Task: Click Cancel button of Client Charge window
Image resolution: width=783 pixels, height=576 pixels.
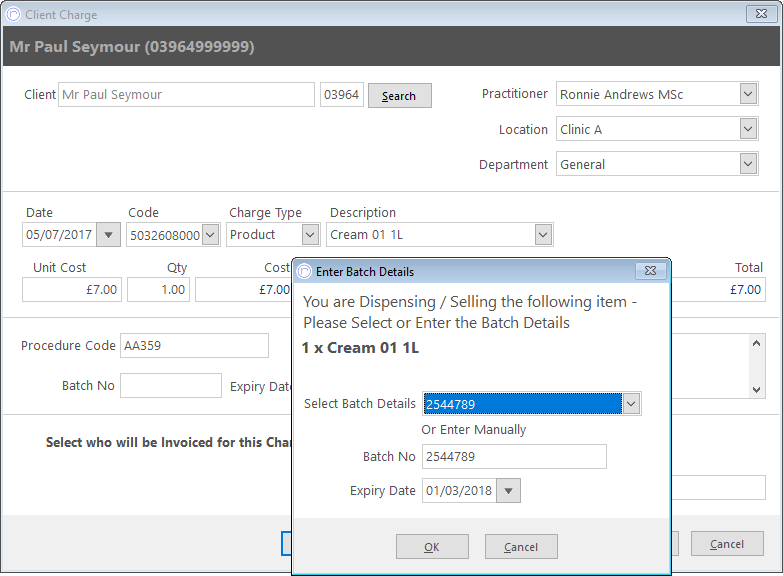Action: point(727,544)
